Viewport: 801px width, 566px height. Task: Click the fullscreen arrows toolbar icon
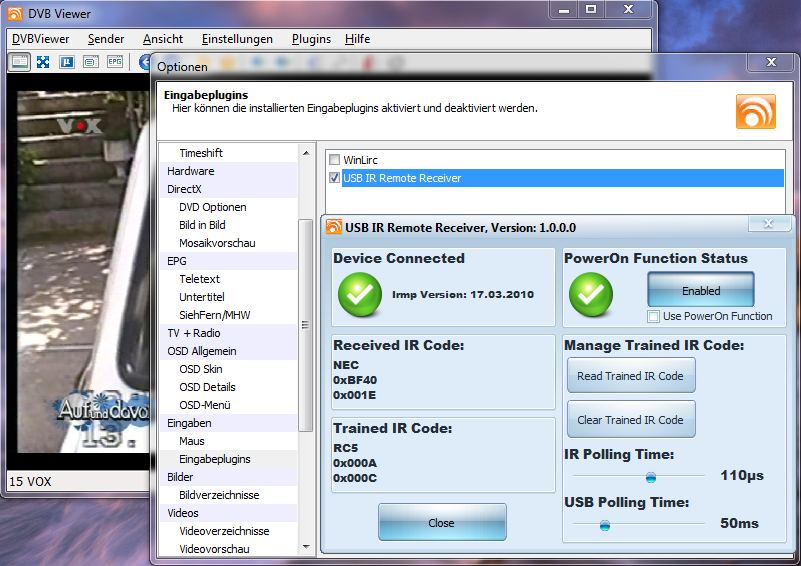pos(43,62)
